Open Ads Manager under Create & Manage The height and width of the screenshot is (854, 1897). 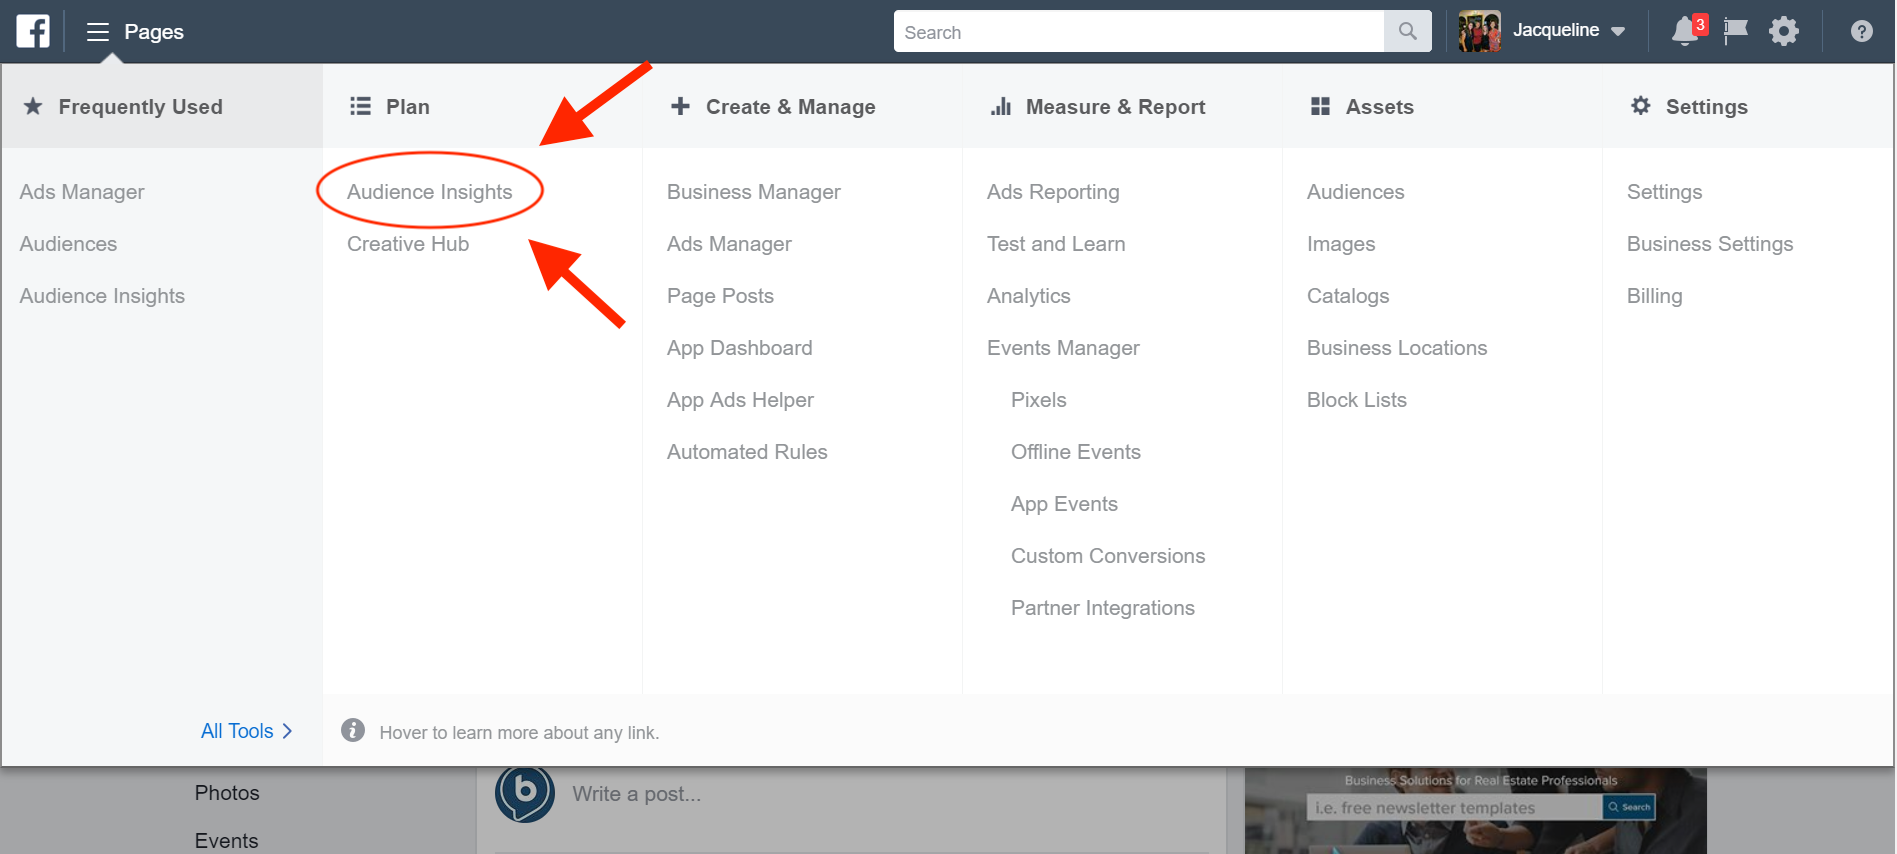(x=729, y=244)
